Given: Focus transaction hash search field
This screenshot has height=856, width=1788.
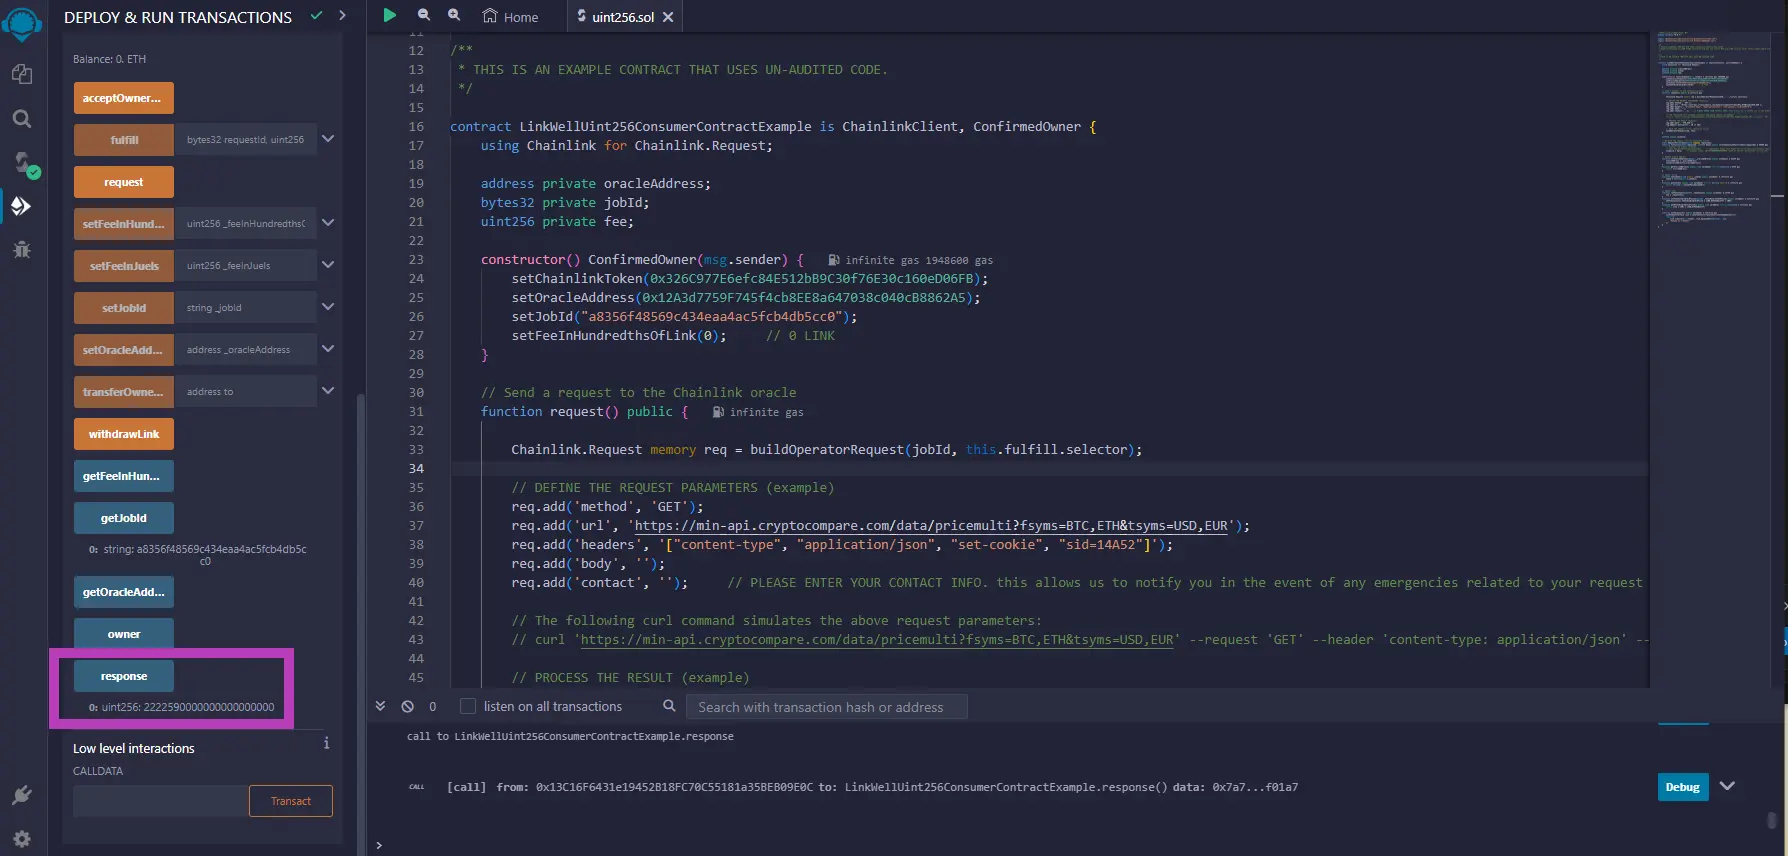Looking at the screenshot, I should point(827,707).
